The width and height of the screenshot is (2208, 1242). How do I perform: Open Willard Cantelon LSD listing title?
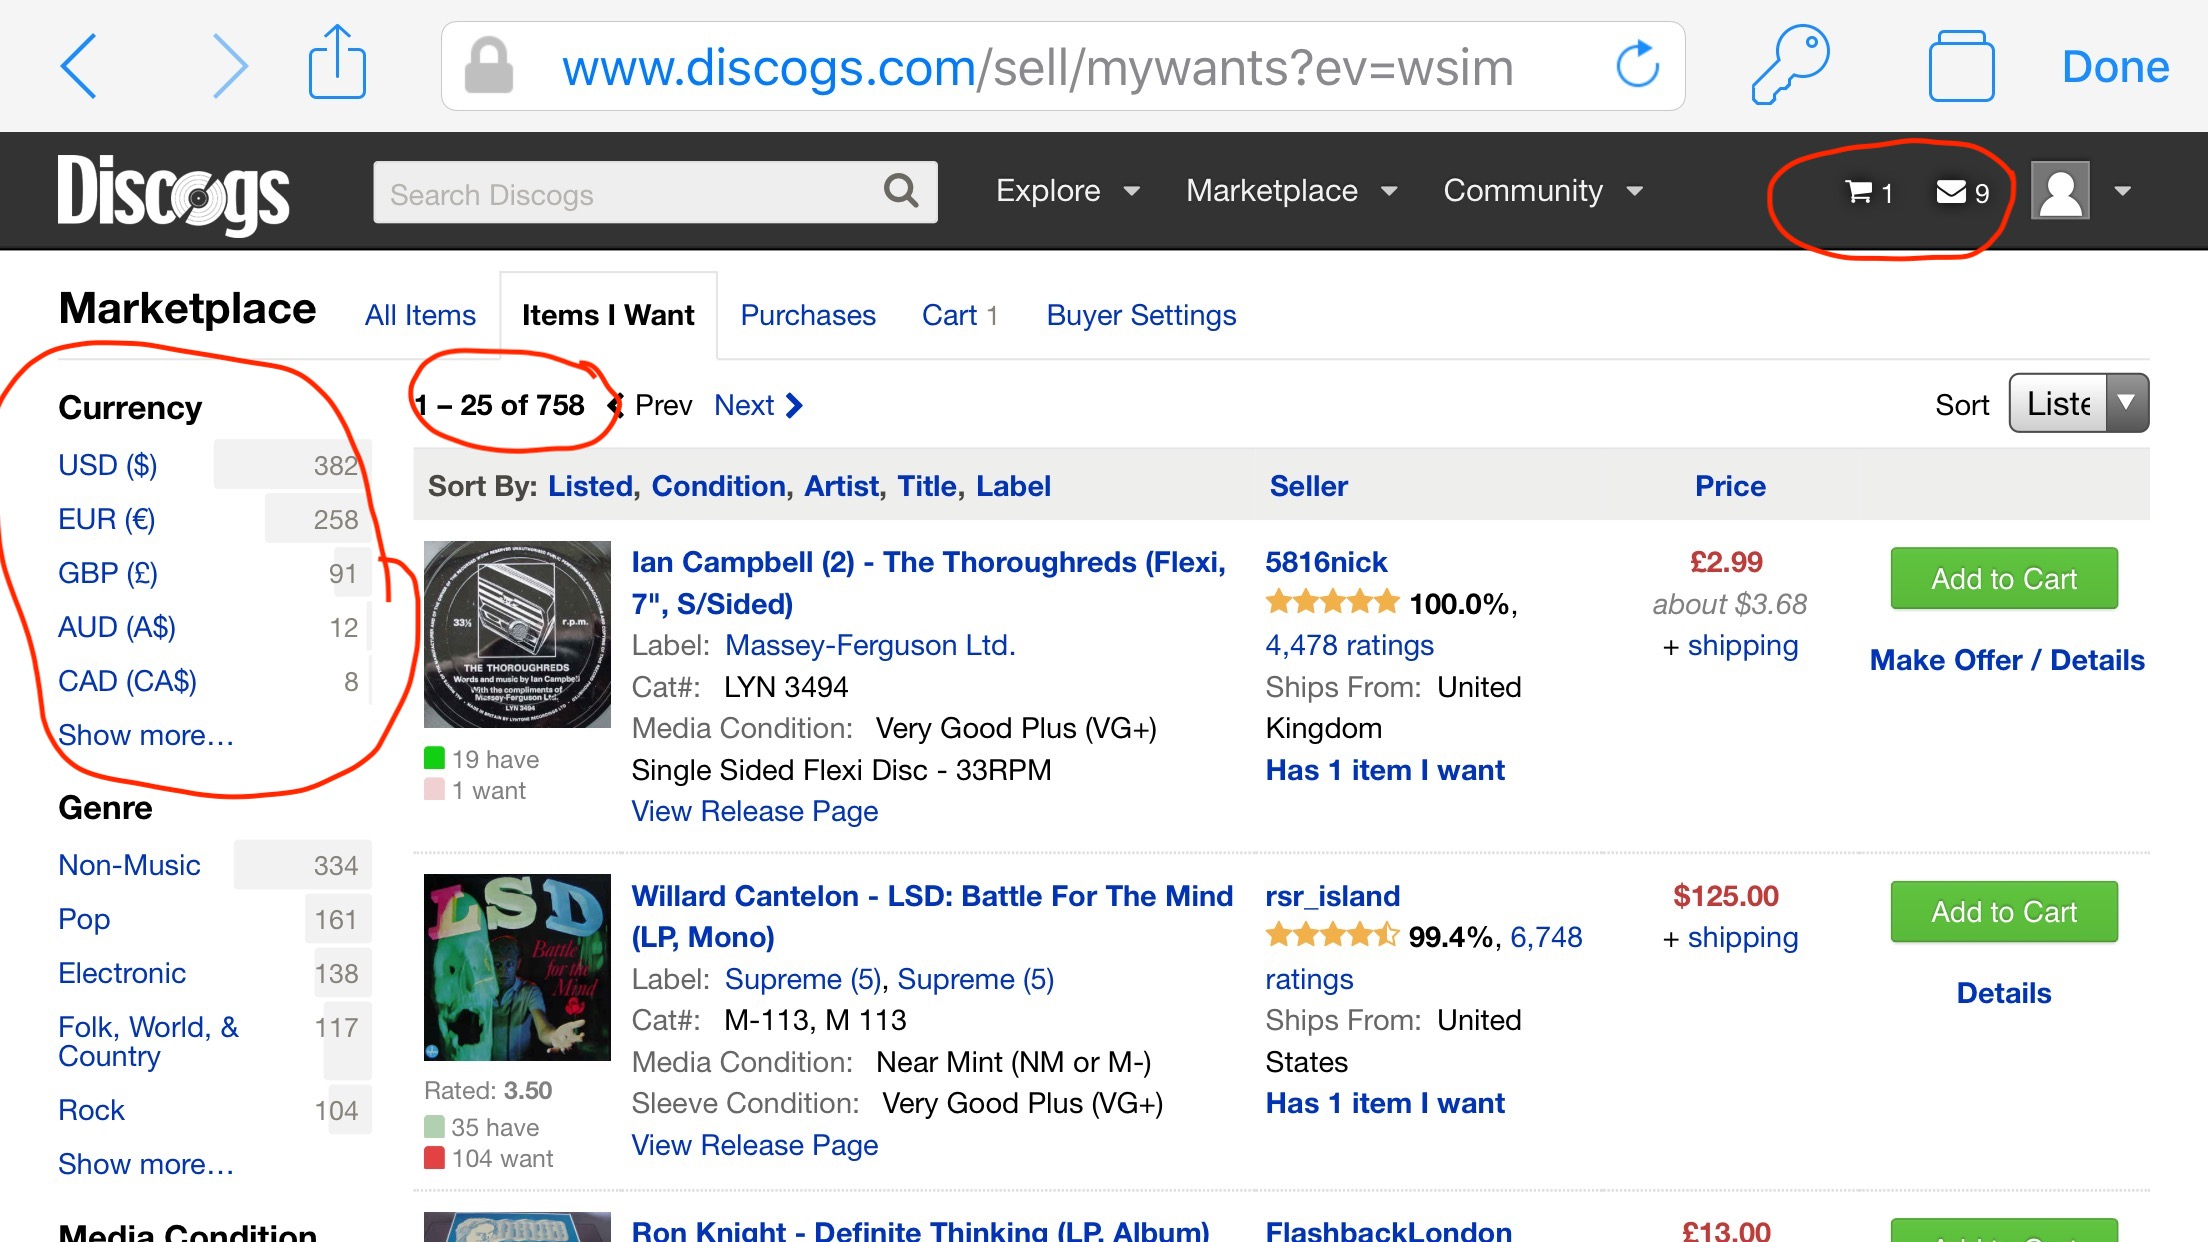point(932,916)
